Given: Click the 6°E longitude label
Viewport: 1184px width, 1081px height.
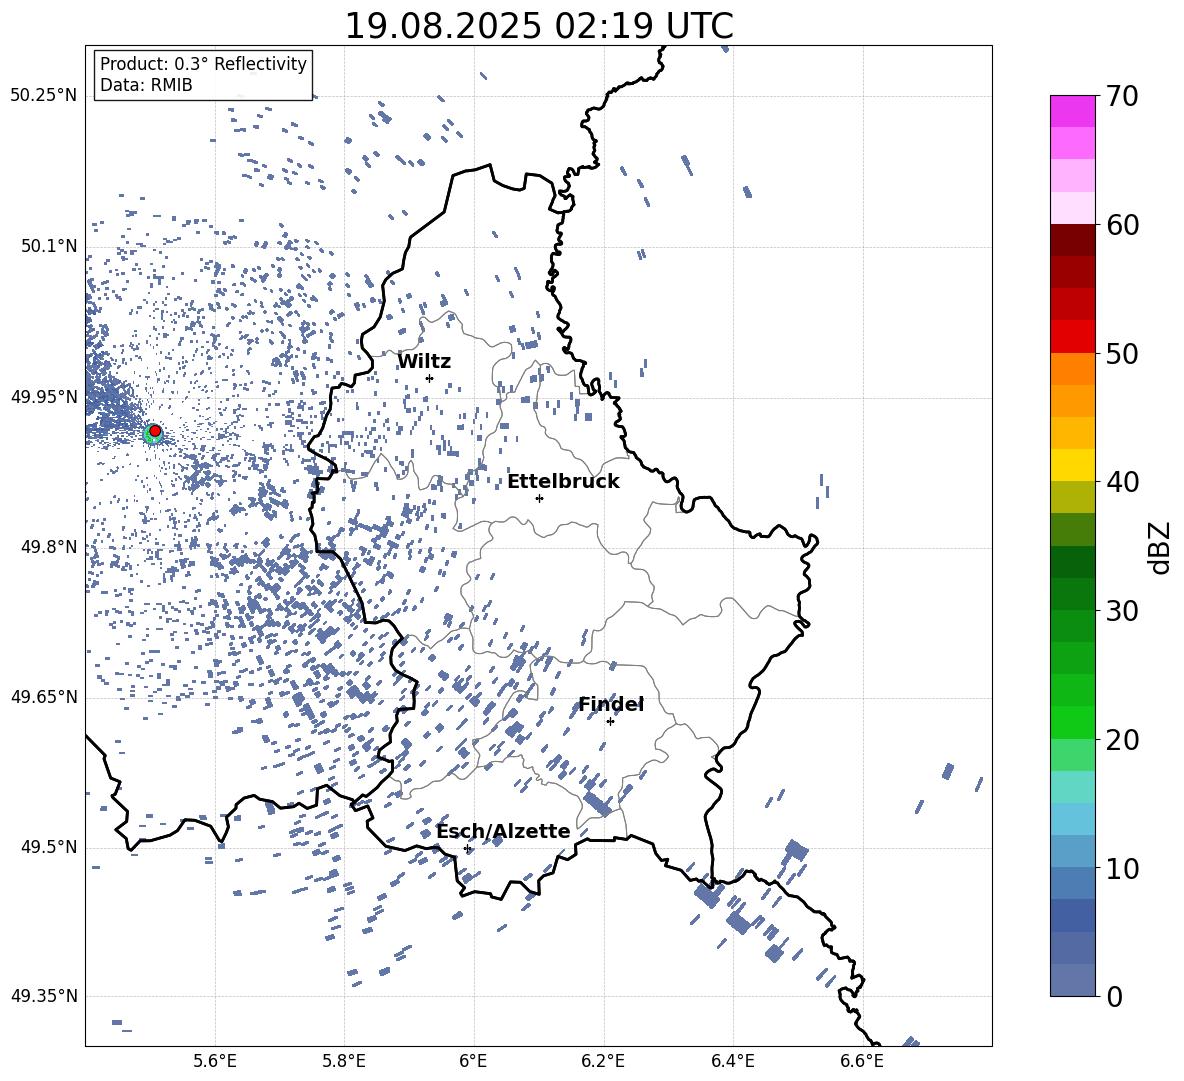Looking at the screenshot, I should point(473,1061).
